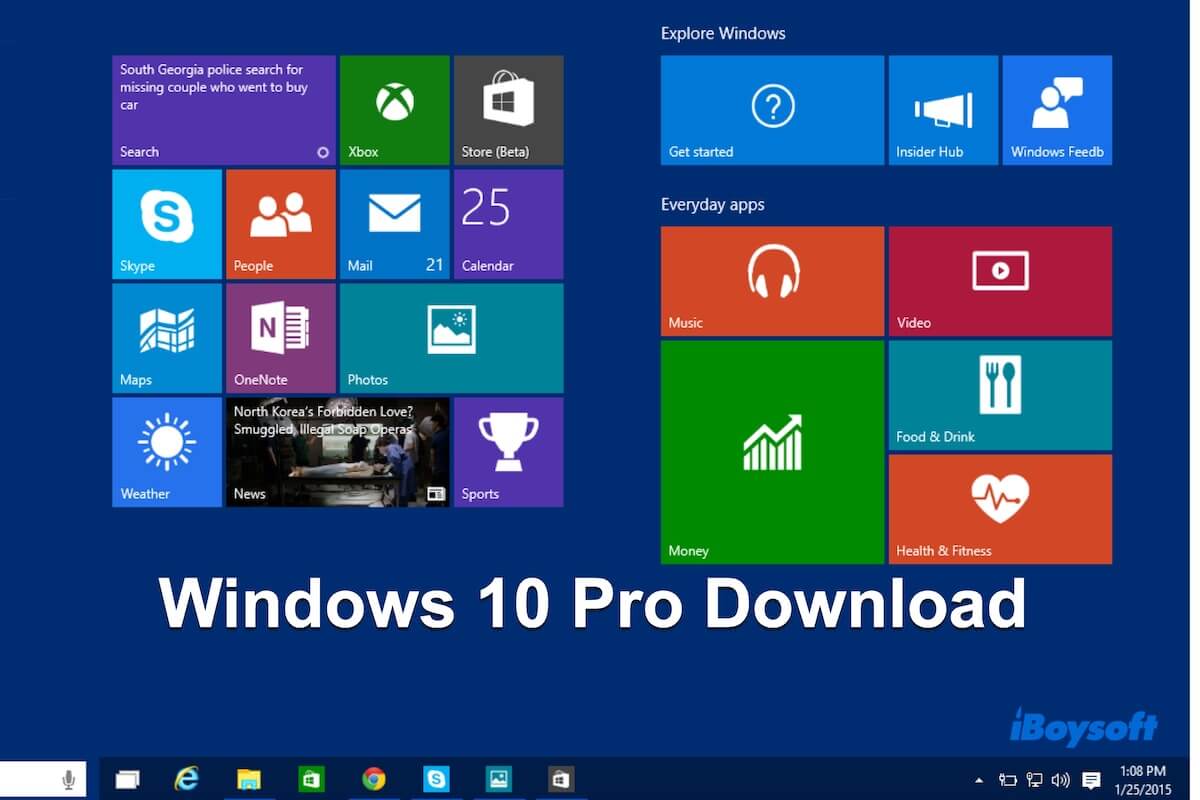Open the Money tile
Image resolution: width=1200 pixels, height=800 pixels.
pos(772,452)
